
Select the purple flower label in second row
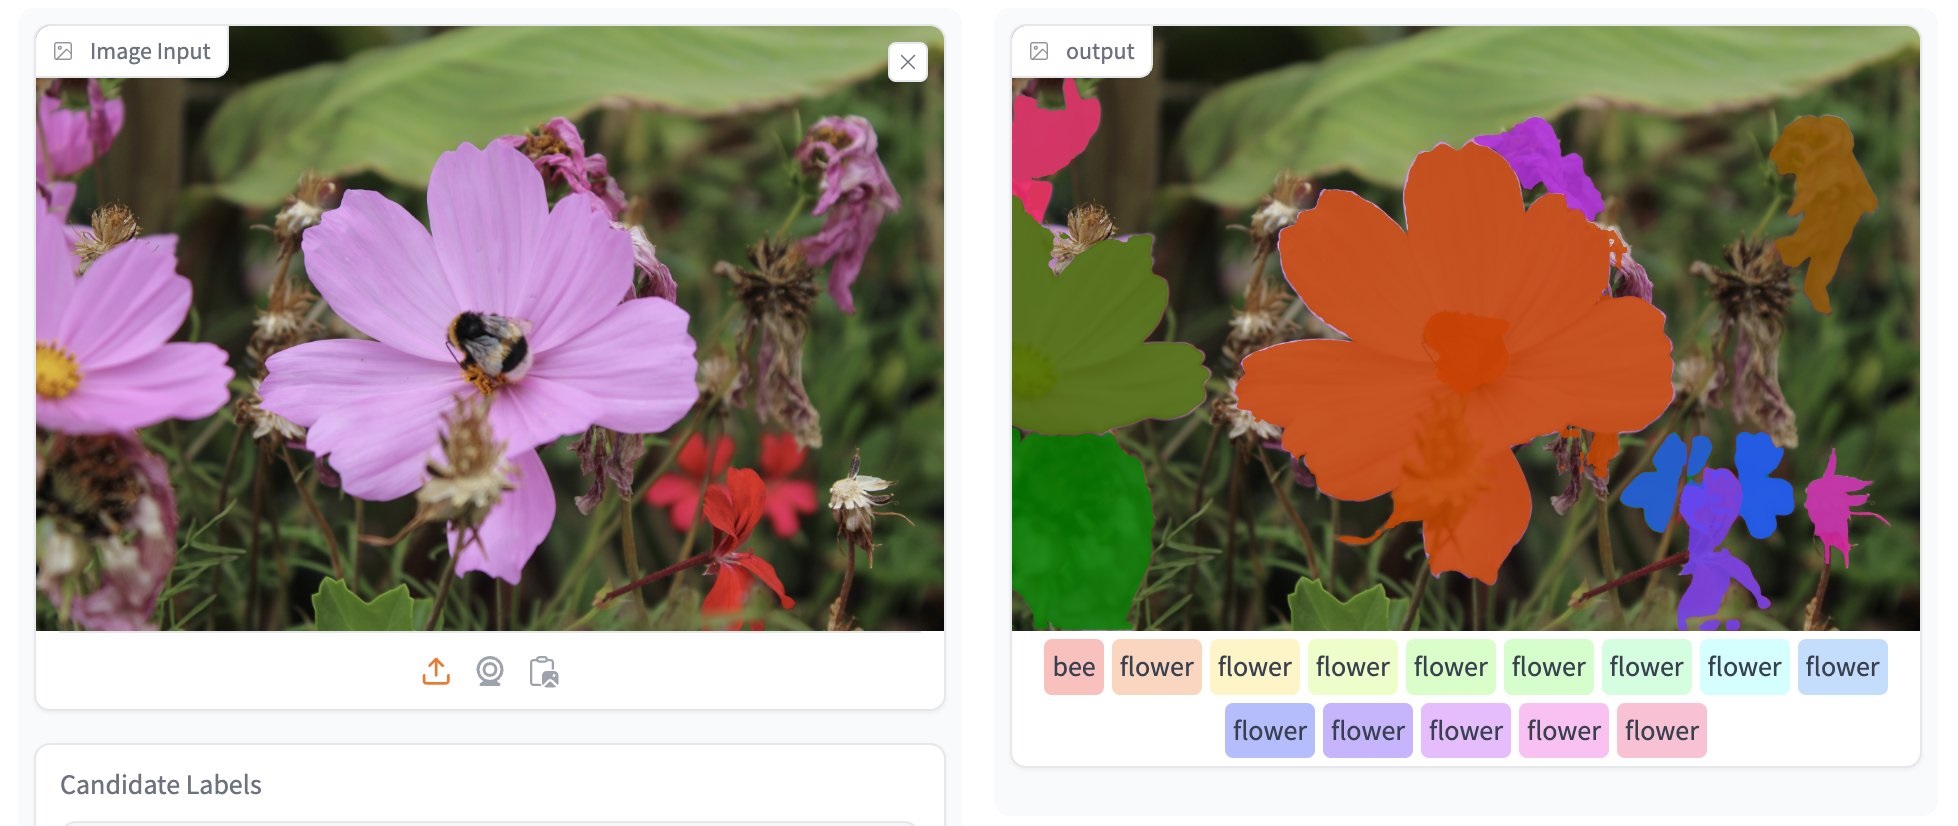pos(1368,730)
